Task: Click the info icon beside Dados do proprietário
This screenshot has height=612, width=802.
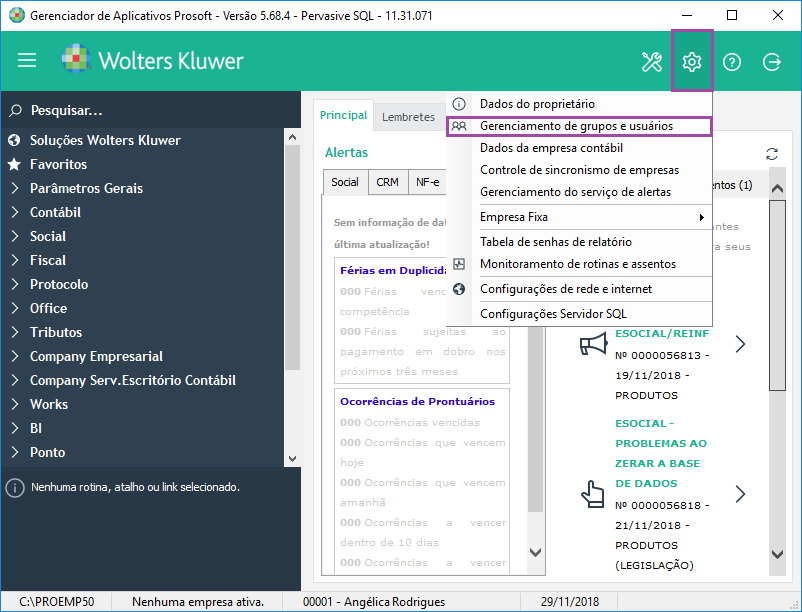Action: [459, 104]
